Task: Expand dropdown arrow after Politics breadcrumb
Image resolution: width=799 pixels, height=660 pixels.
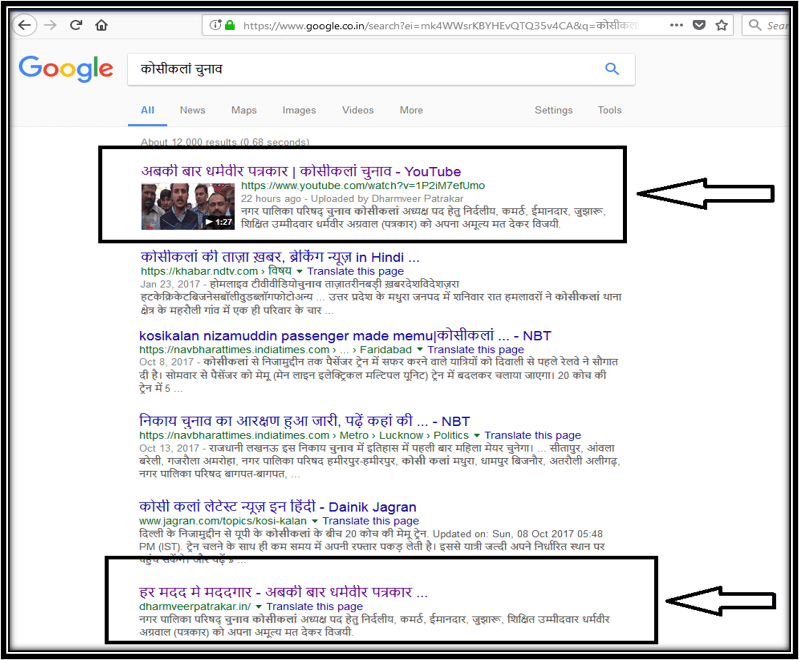Action: (477, 435)
